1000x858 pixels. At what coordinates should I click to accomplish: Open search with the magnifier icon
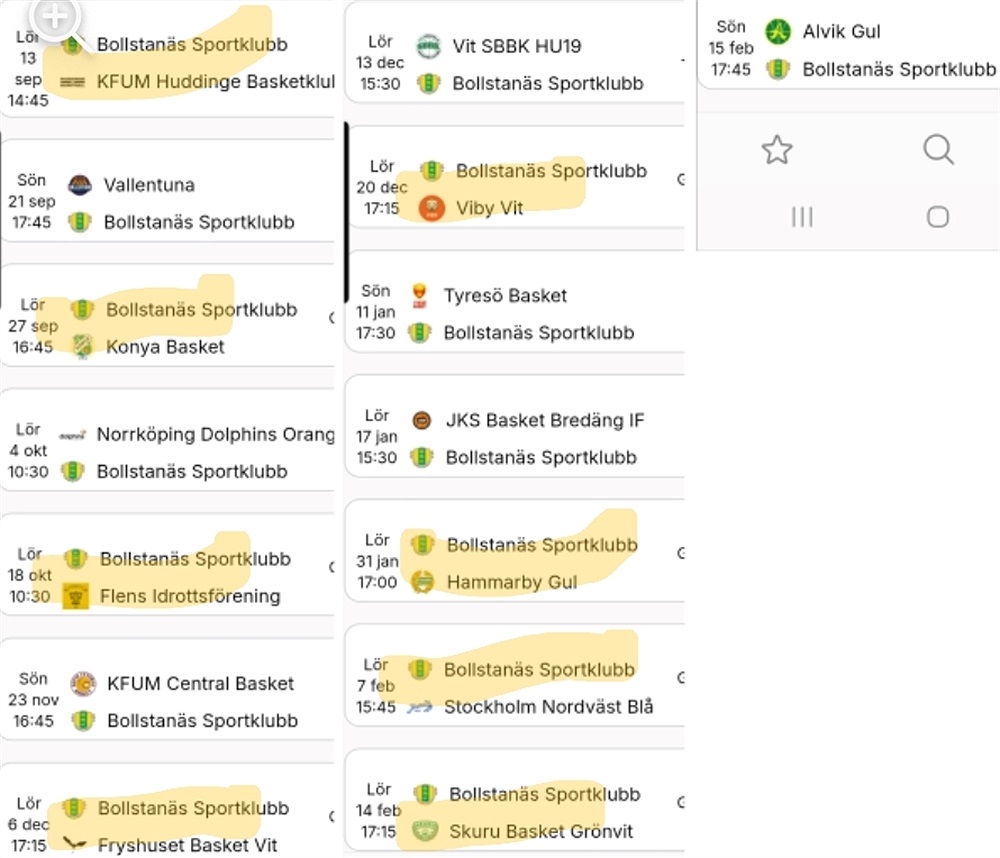[x=938, y=150]
